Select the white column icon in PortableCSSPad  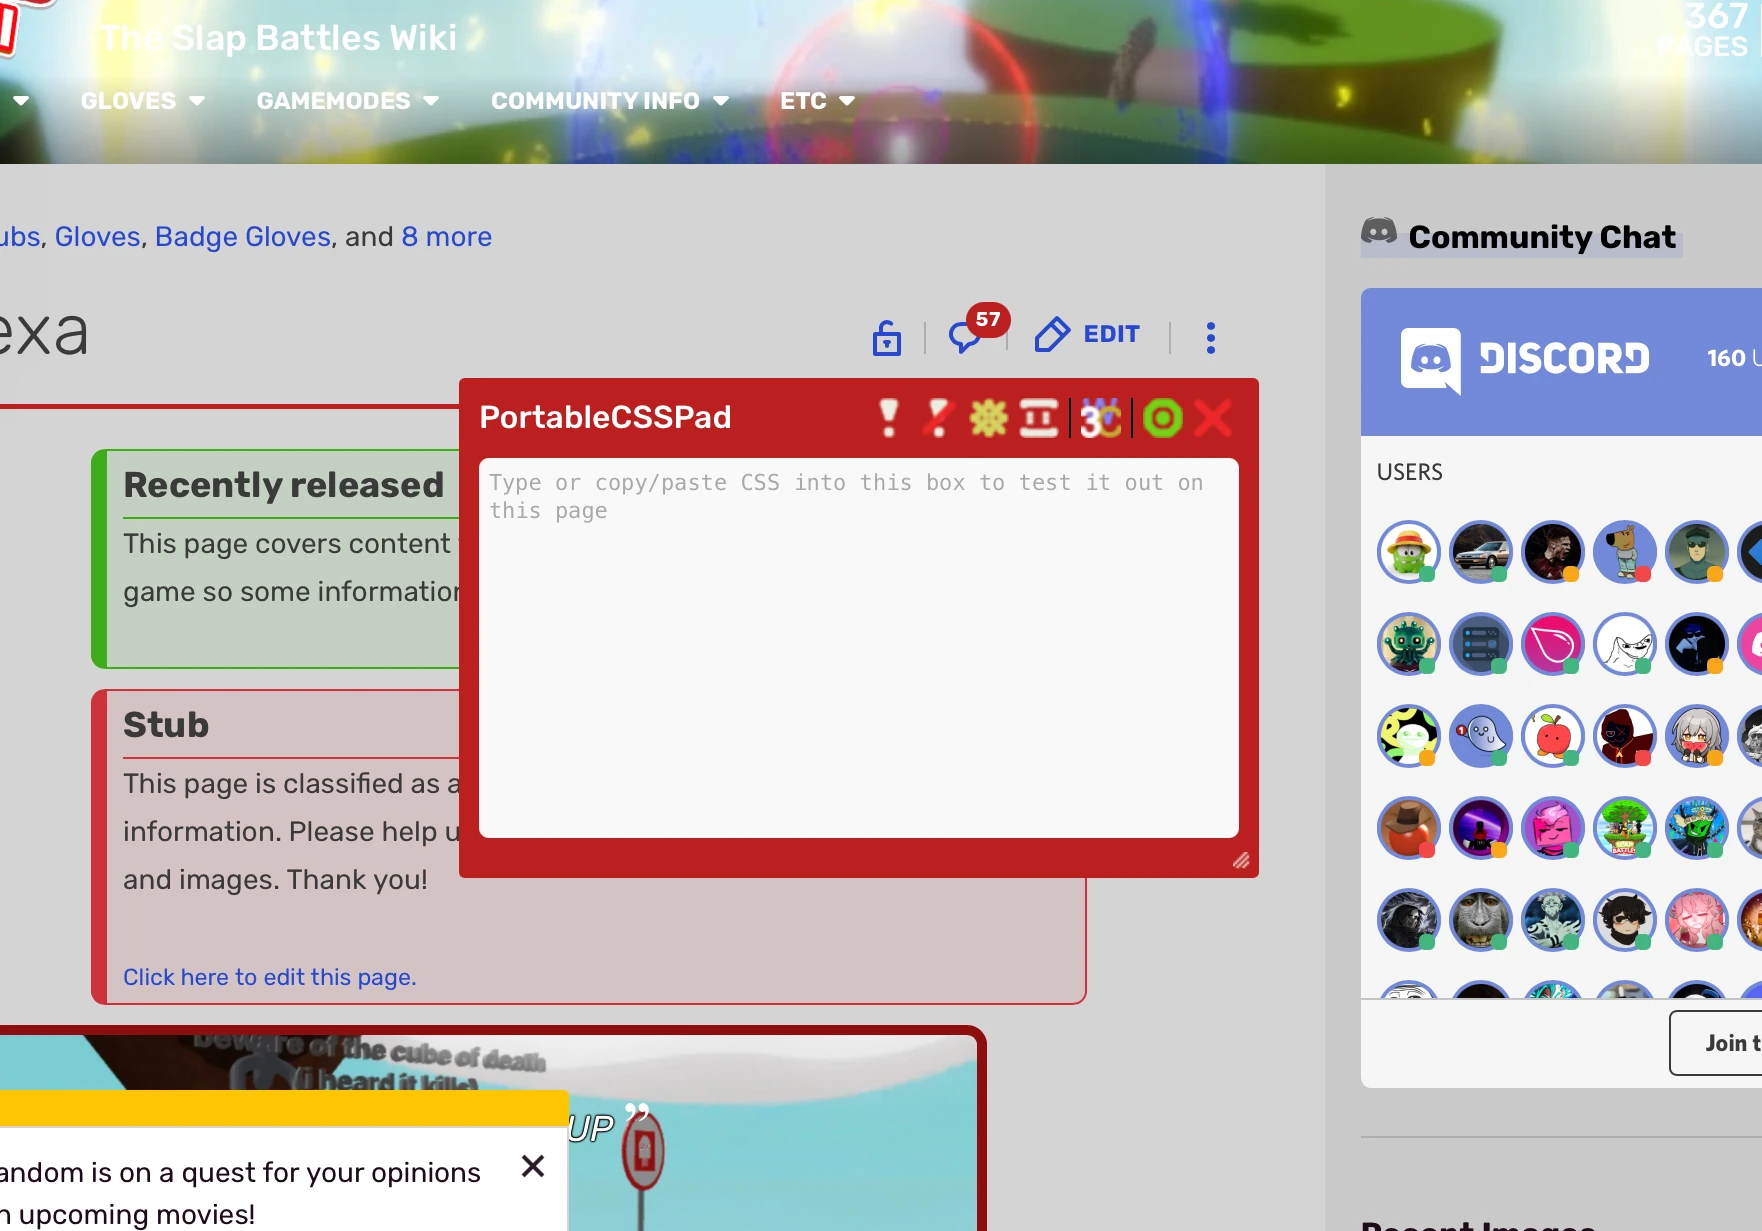1038,418
